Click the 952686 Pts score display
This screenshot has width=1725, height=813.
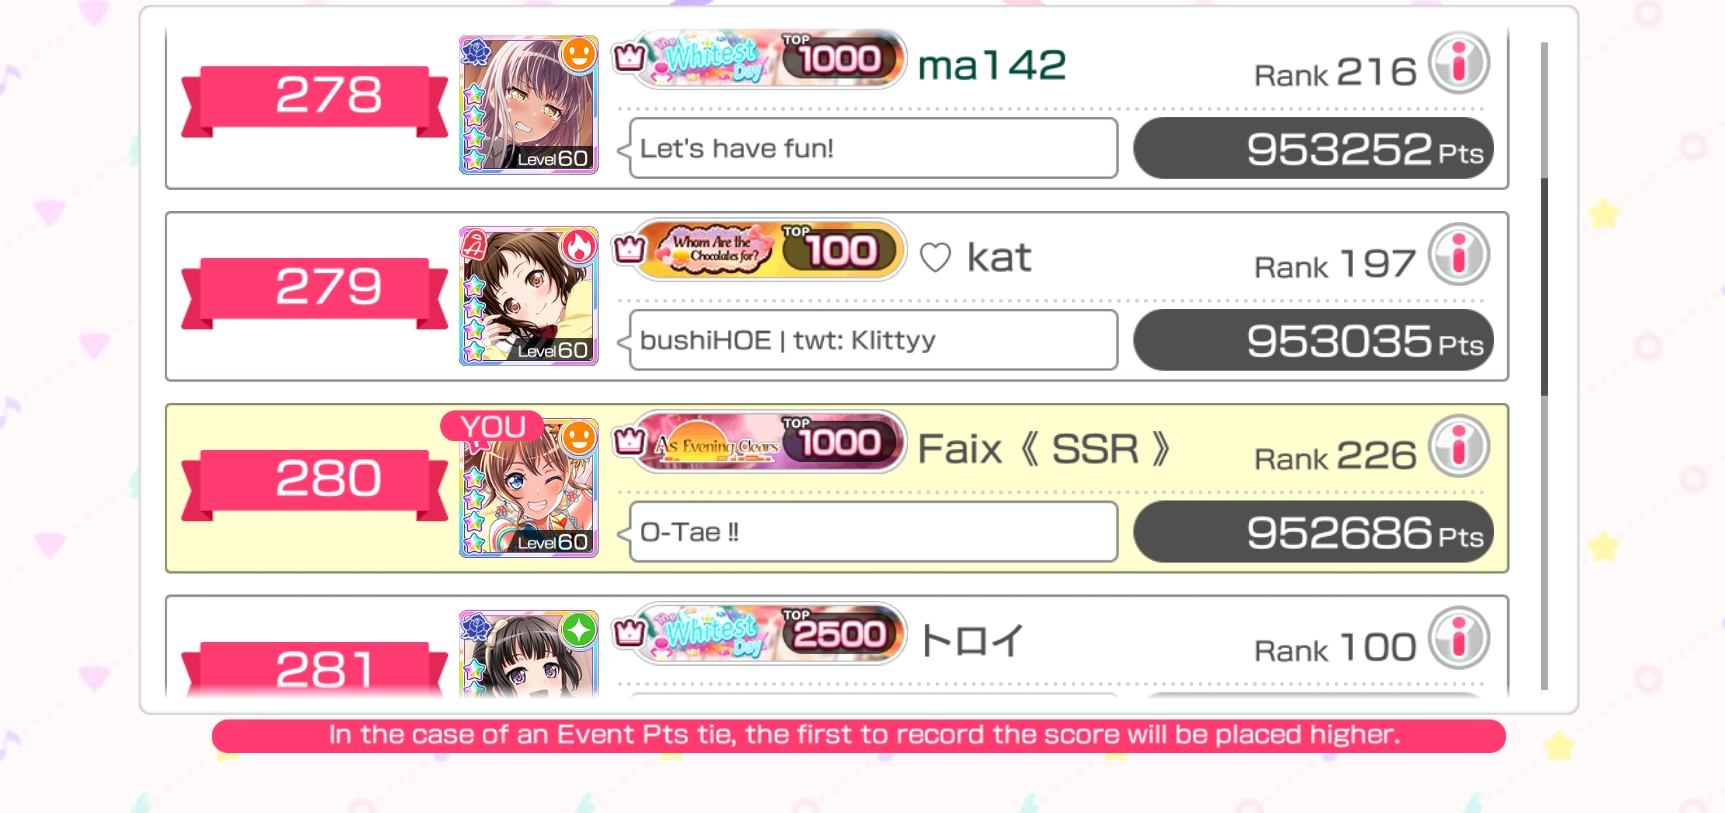(1313, 532)
